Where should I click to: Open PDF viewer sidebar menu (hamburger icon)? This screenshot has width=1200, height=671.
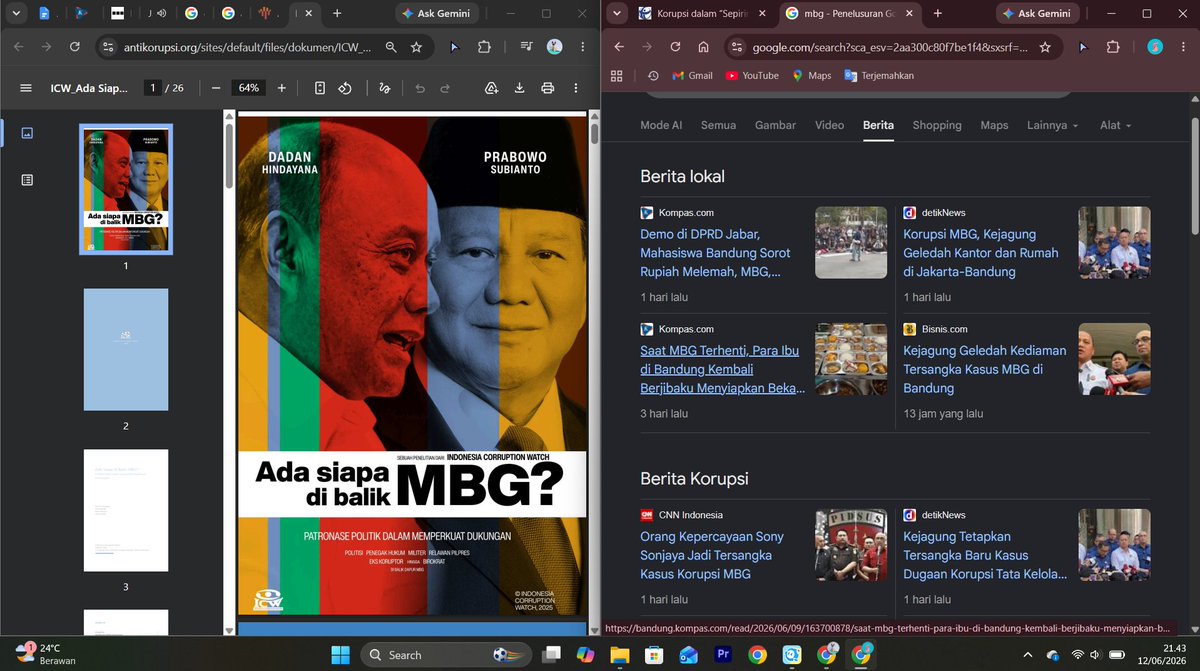[x=25, y=88]
